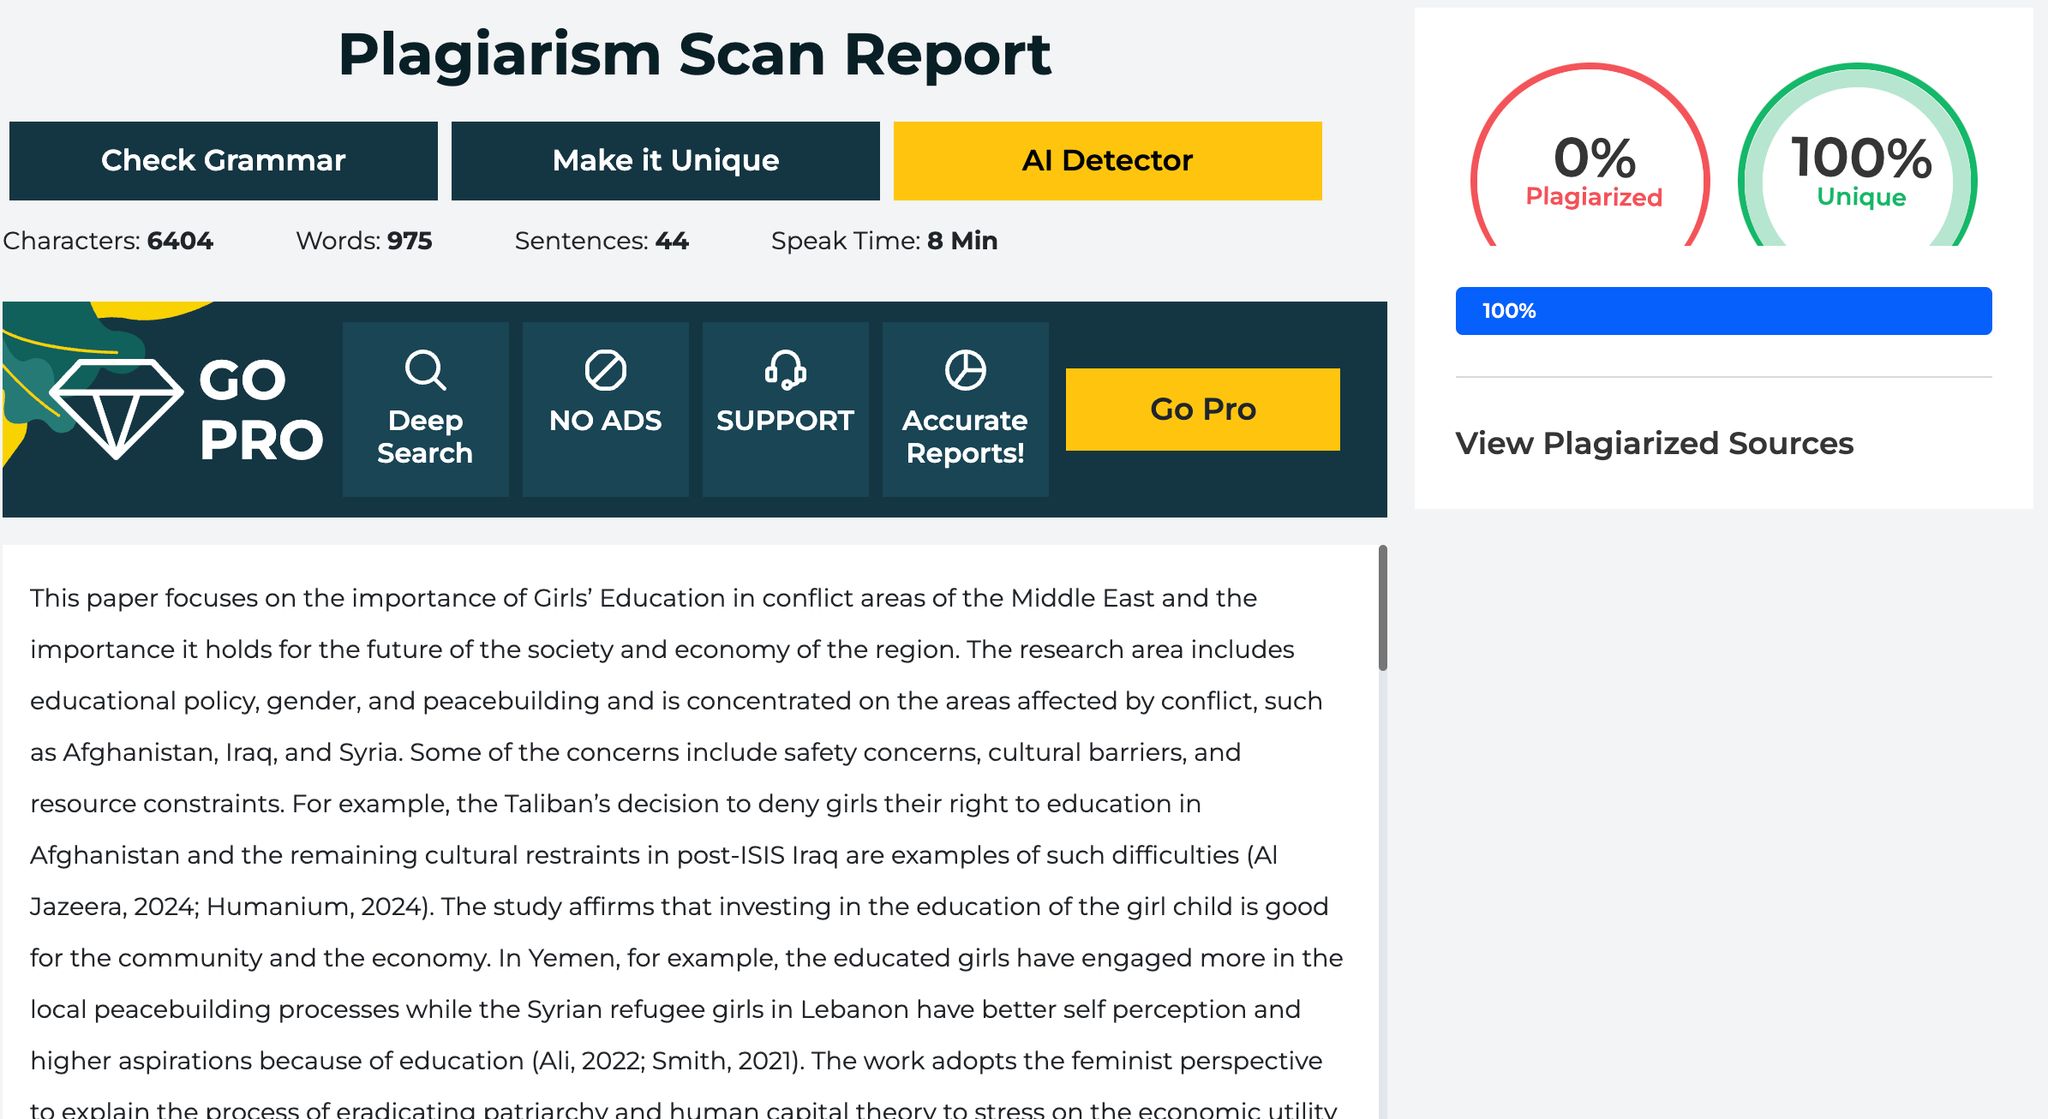Click the SUPPORT headset icon

coord(785,370)
